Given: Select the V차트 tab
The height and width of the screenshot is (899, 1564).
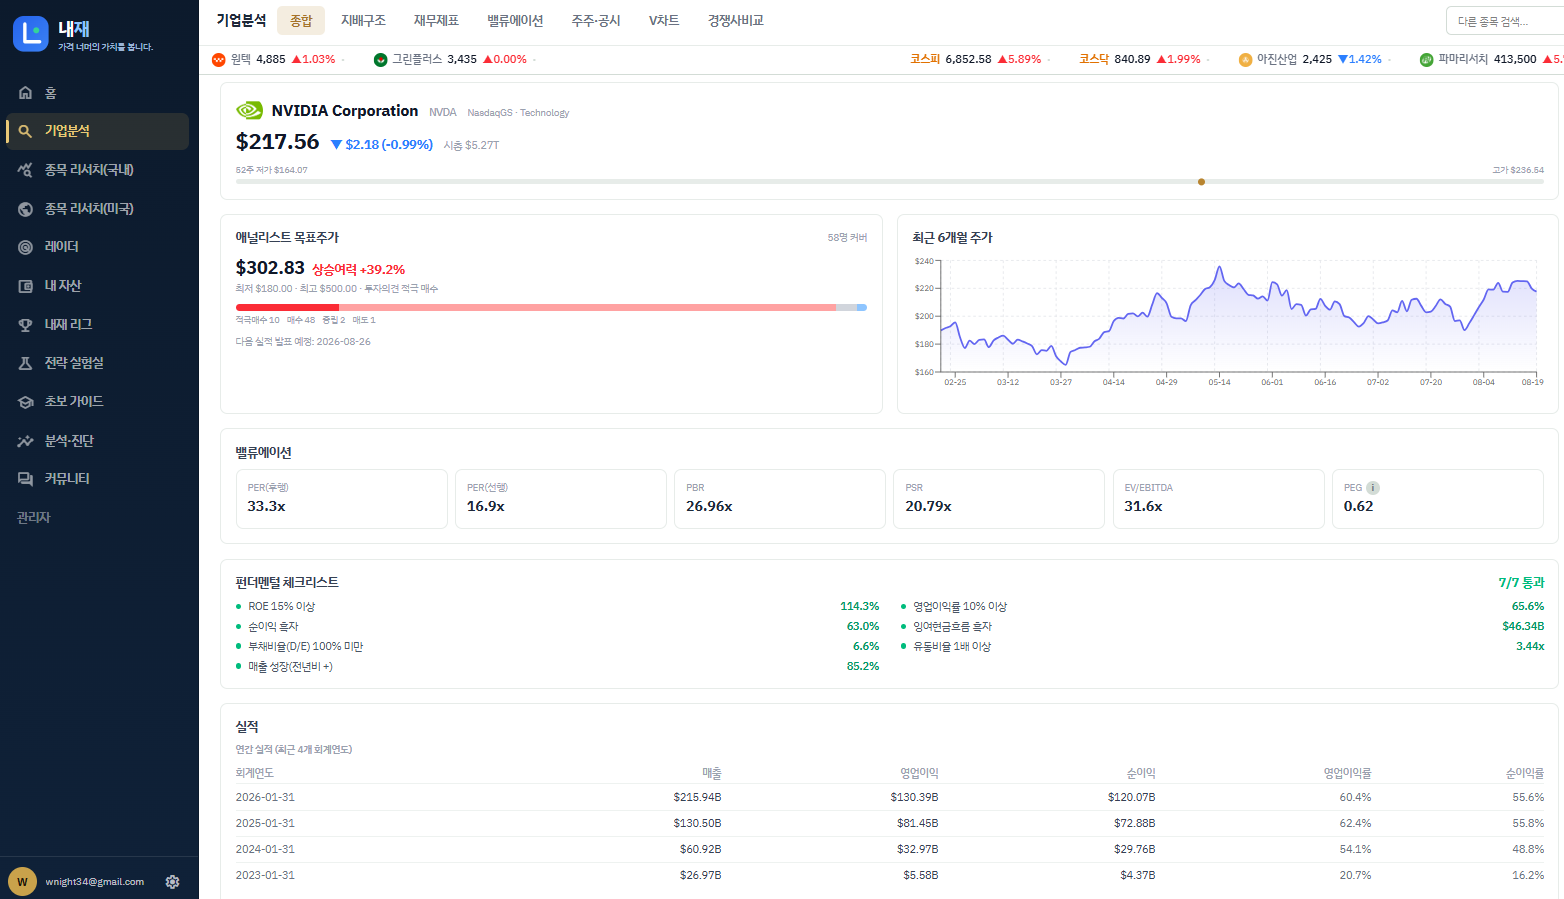Looking at the screenshot, I should (x=664, y=20).
